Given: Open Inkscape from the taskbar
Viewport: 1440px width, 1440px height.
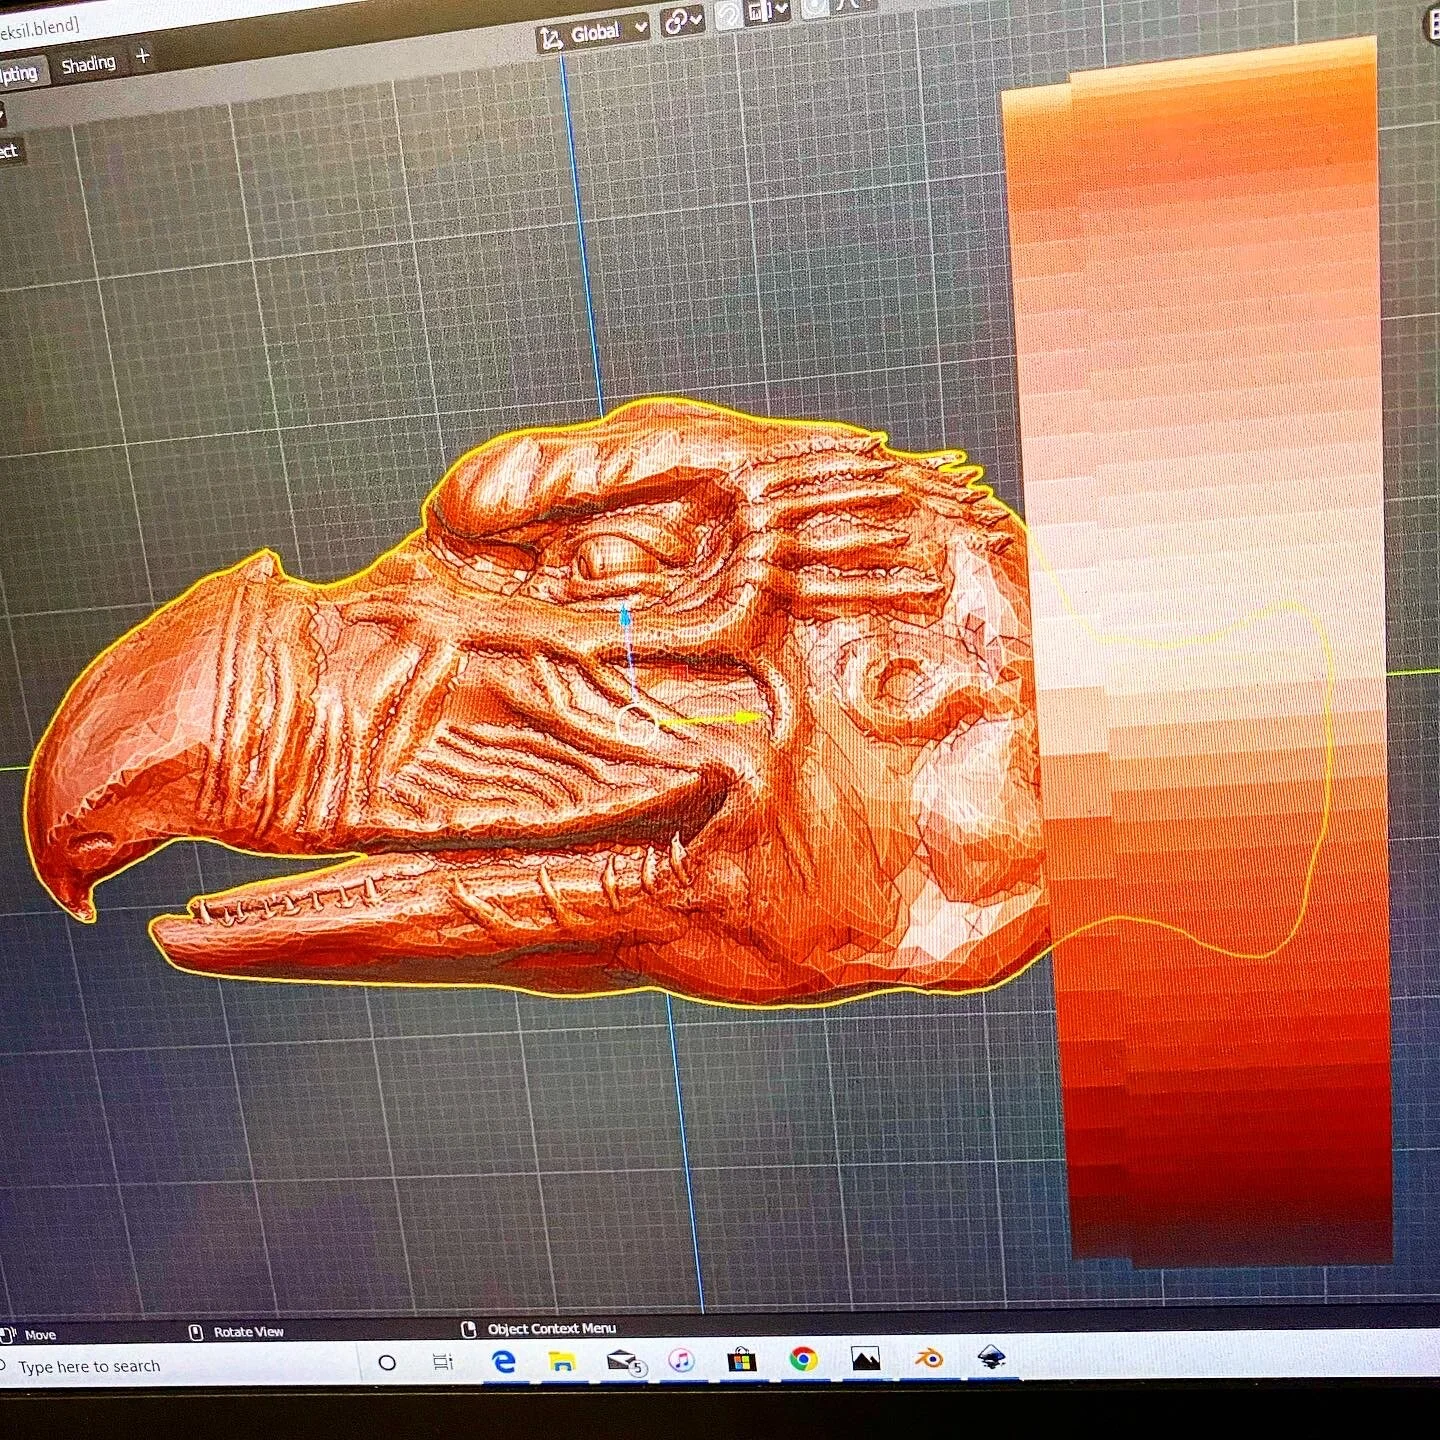Looking at the screenshot, I should 991,1357.
